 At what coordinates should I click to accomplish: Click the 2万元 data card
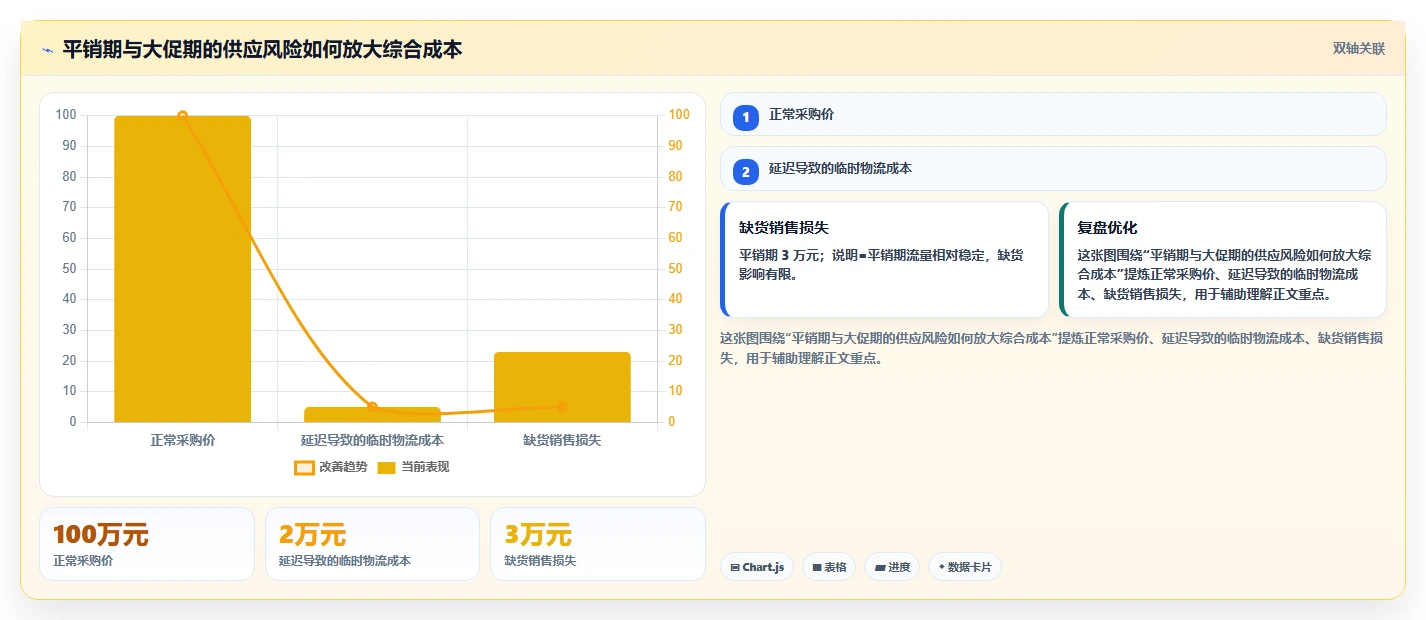[x=372, y=544]
